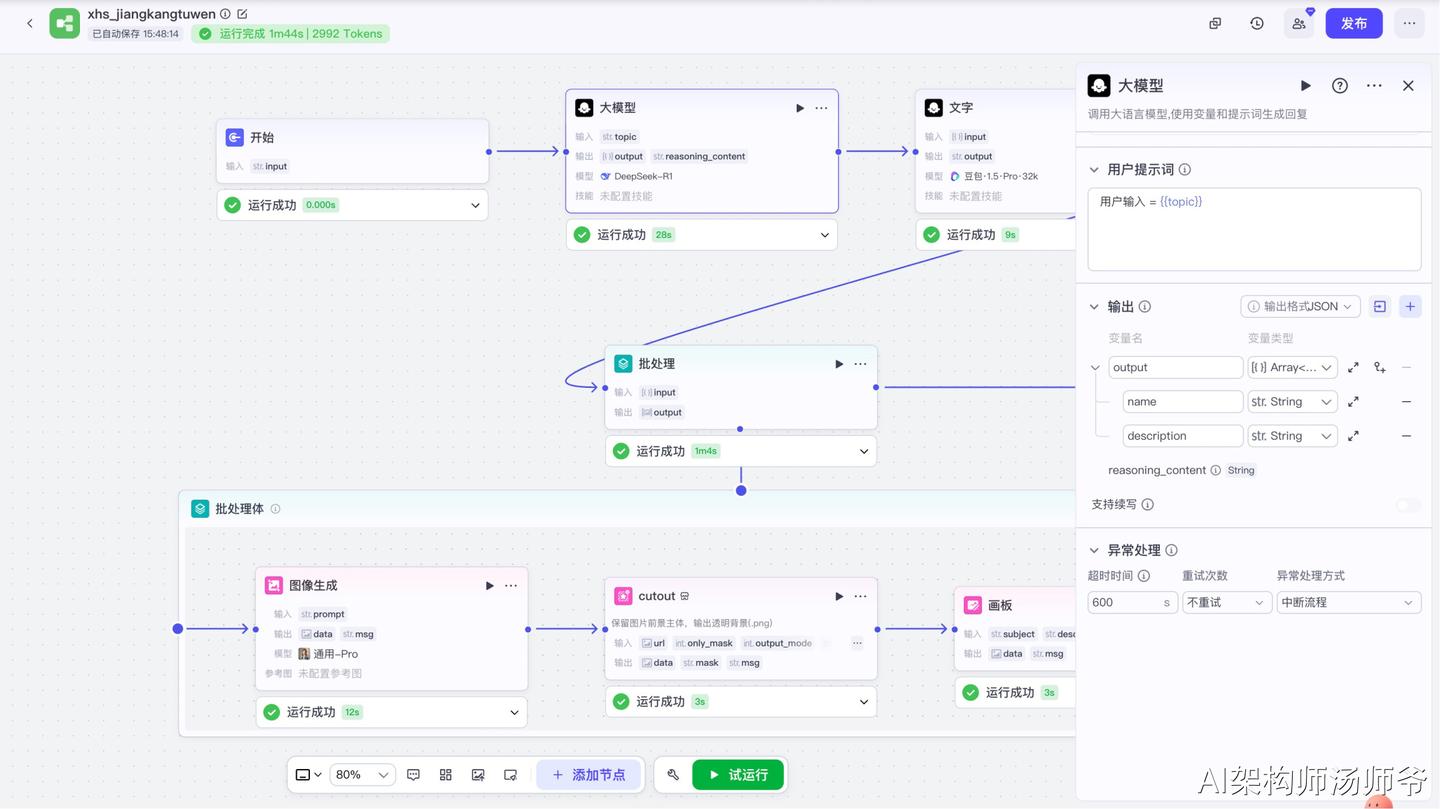Click the debug wrench icon in toolbar

click(x=673, y=775)
